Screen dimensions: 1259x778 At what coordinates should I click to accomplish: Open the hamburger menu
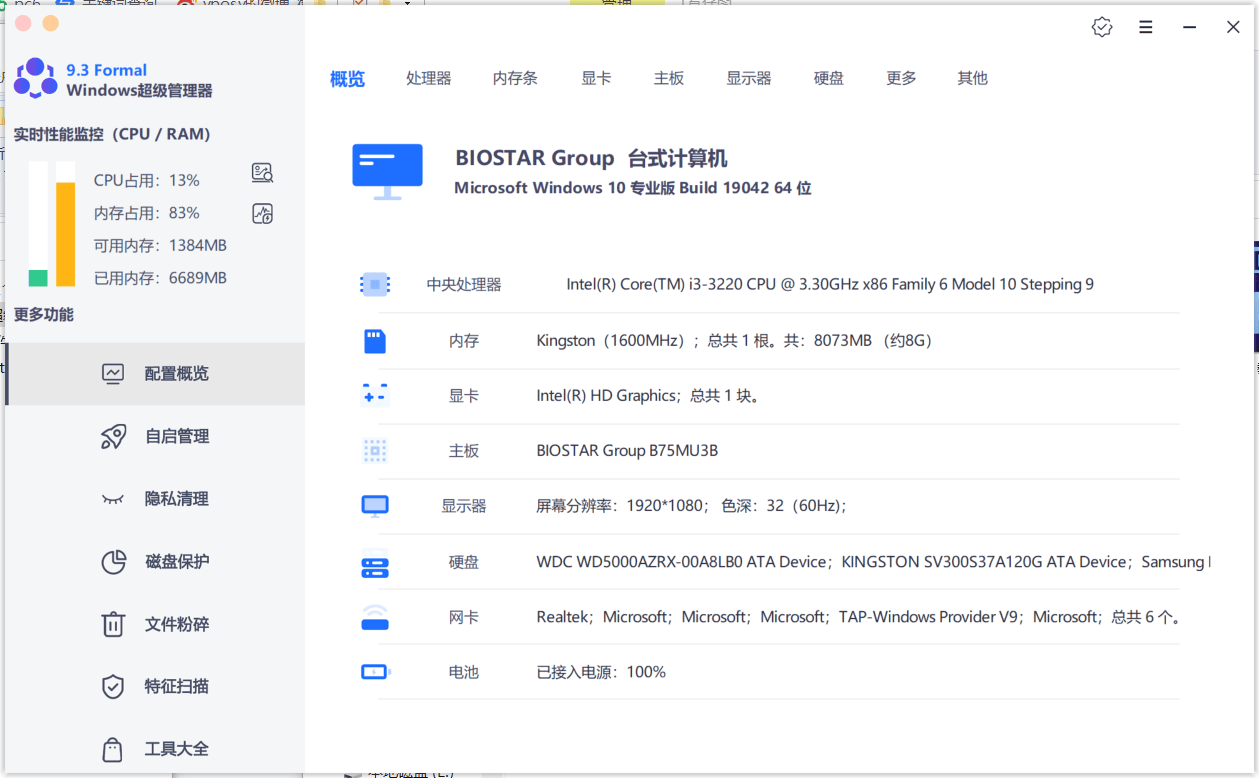point(1145,27)
